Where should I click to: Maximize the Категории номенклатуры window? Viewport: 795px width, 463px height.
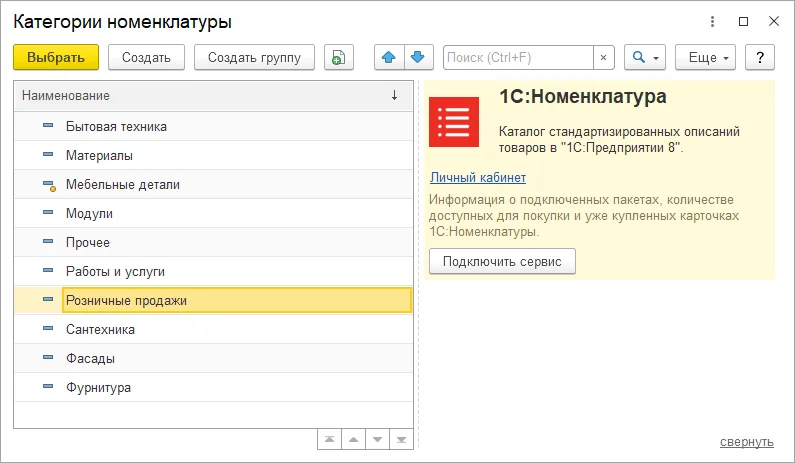click(x=743, y=21)
